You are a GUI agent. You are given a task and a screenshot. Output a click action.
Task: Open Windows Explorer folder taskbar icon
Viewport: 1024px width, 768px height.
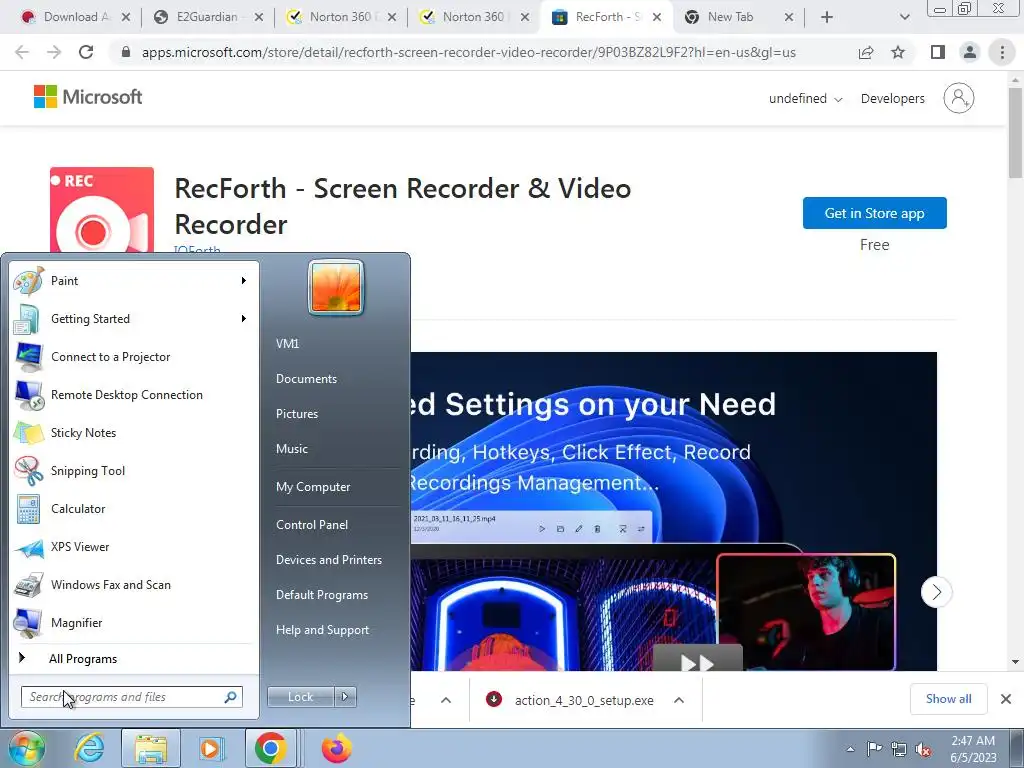[151, 748]
